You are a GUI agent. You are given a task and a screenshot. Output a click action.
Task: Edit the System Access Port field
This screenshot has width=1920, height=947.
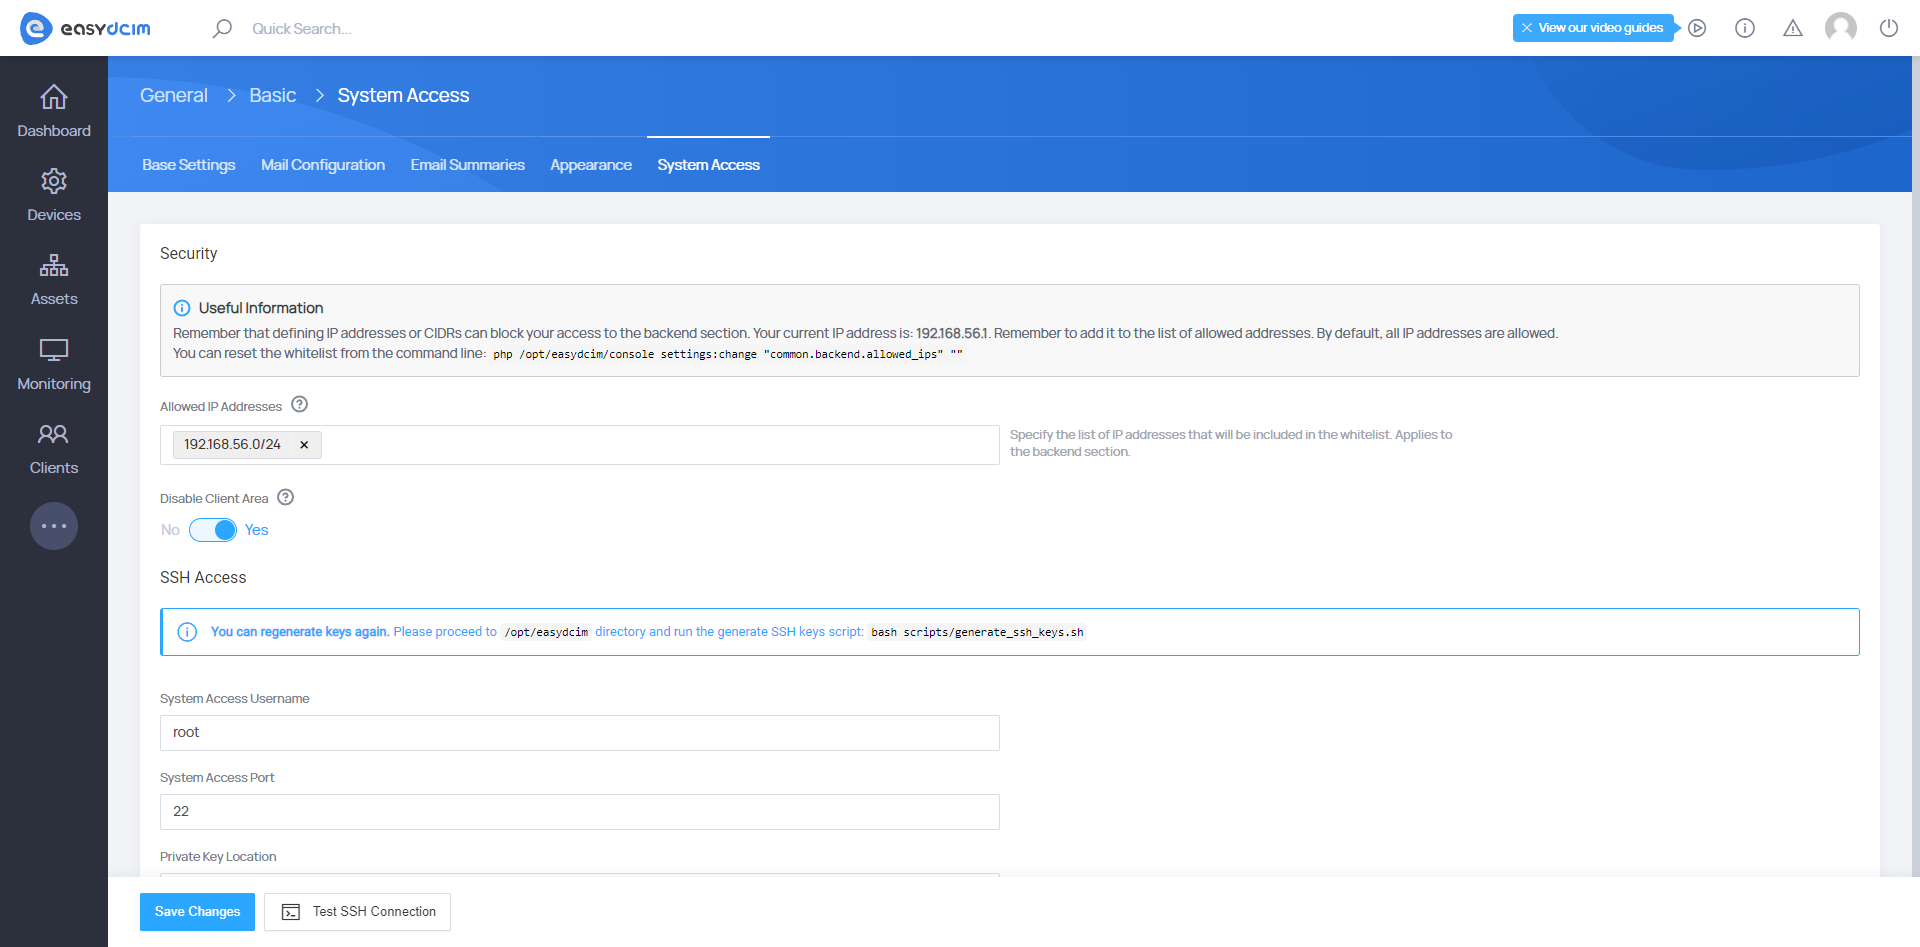[x=580, y=812]
